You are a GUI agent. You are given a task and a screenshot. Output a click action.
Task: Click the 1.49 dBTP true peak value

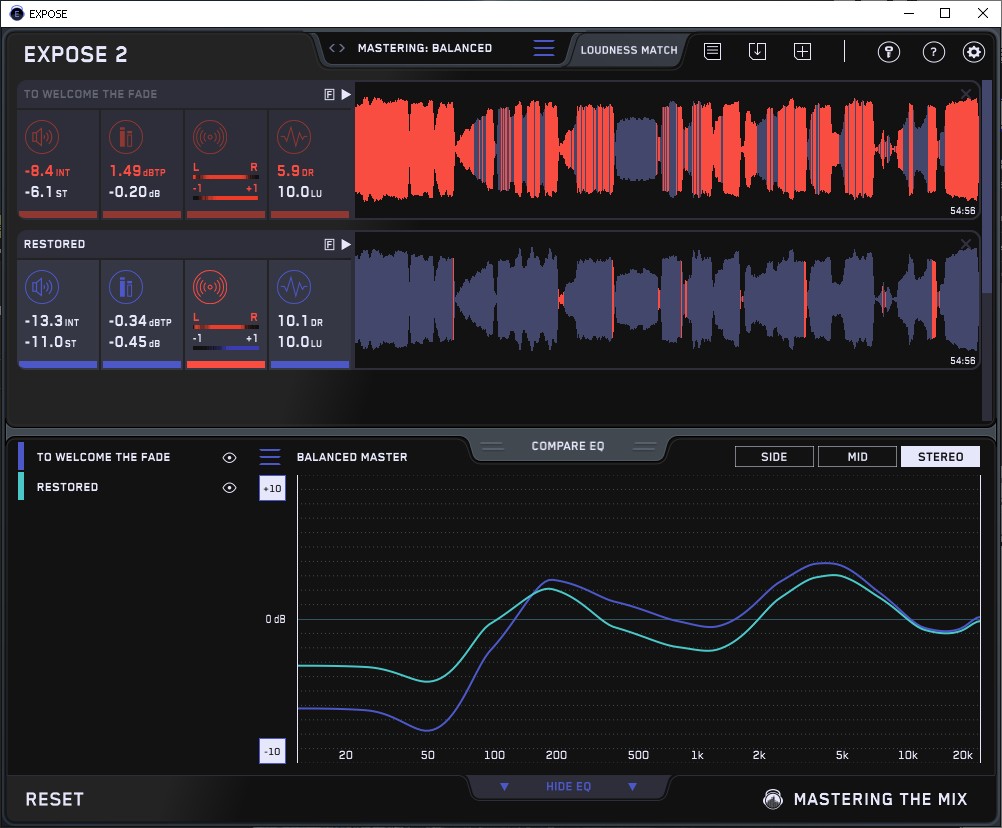(137, 171)
